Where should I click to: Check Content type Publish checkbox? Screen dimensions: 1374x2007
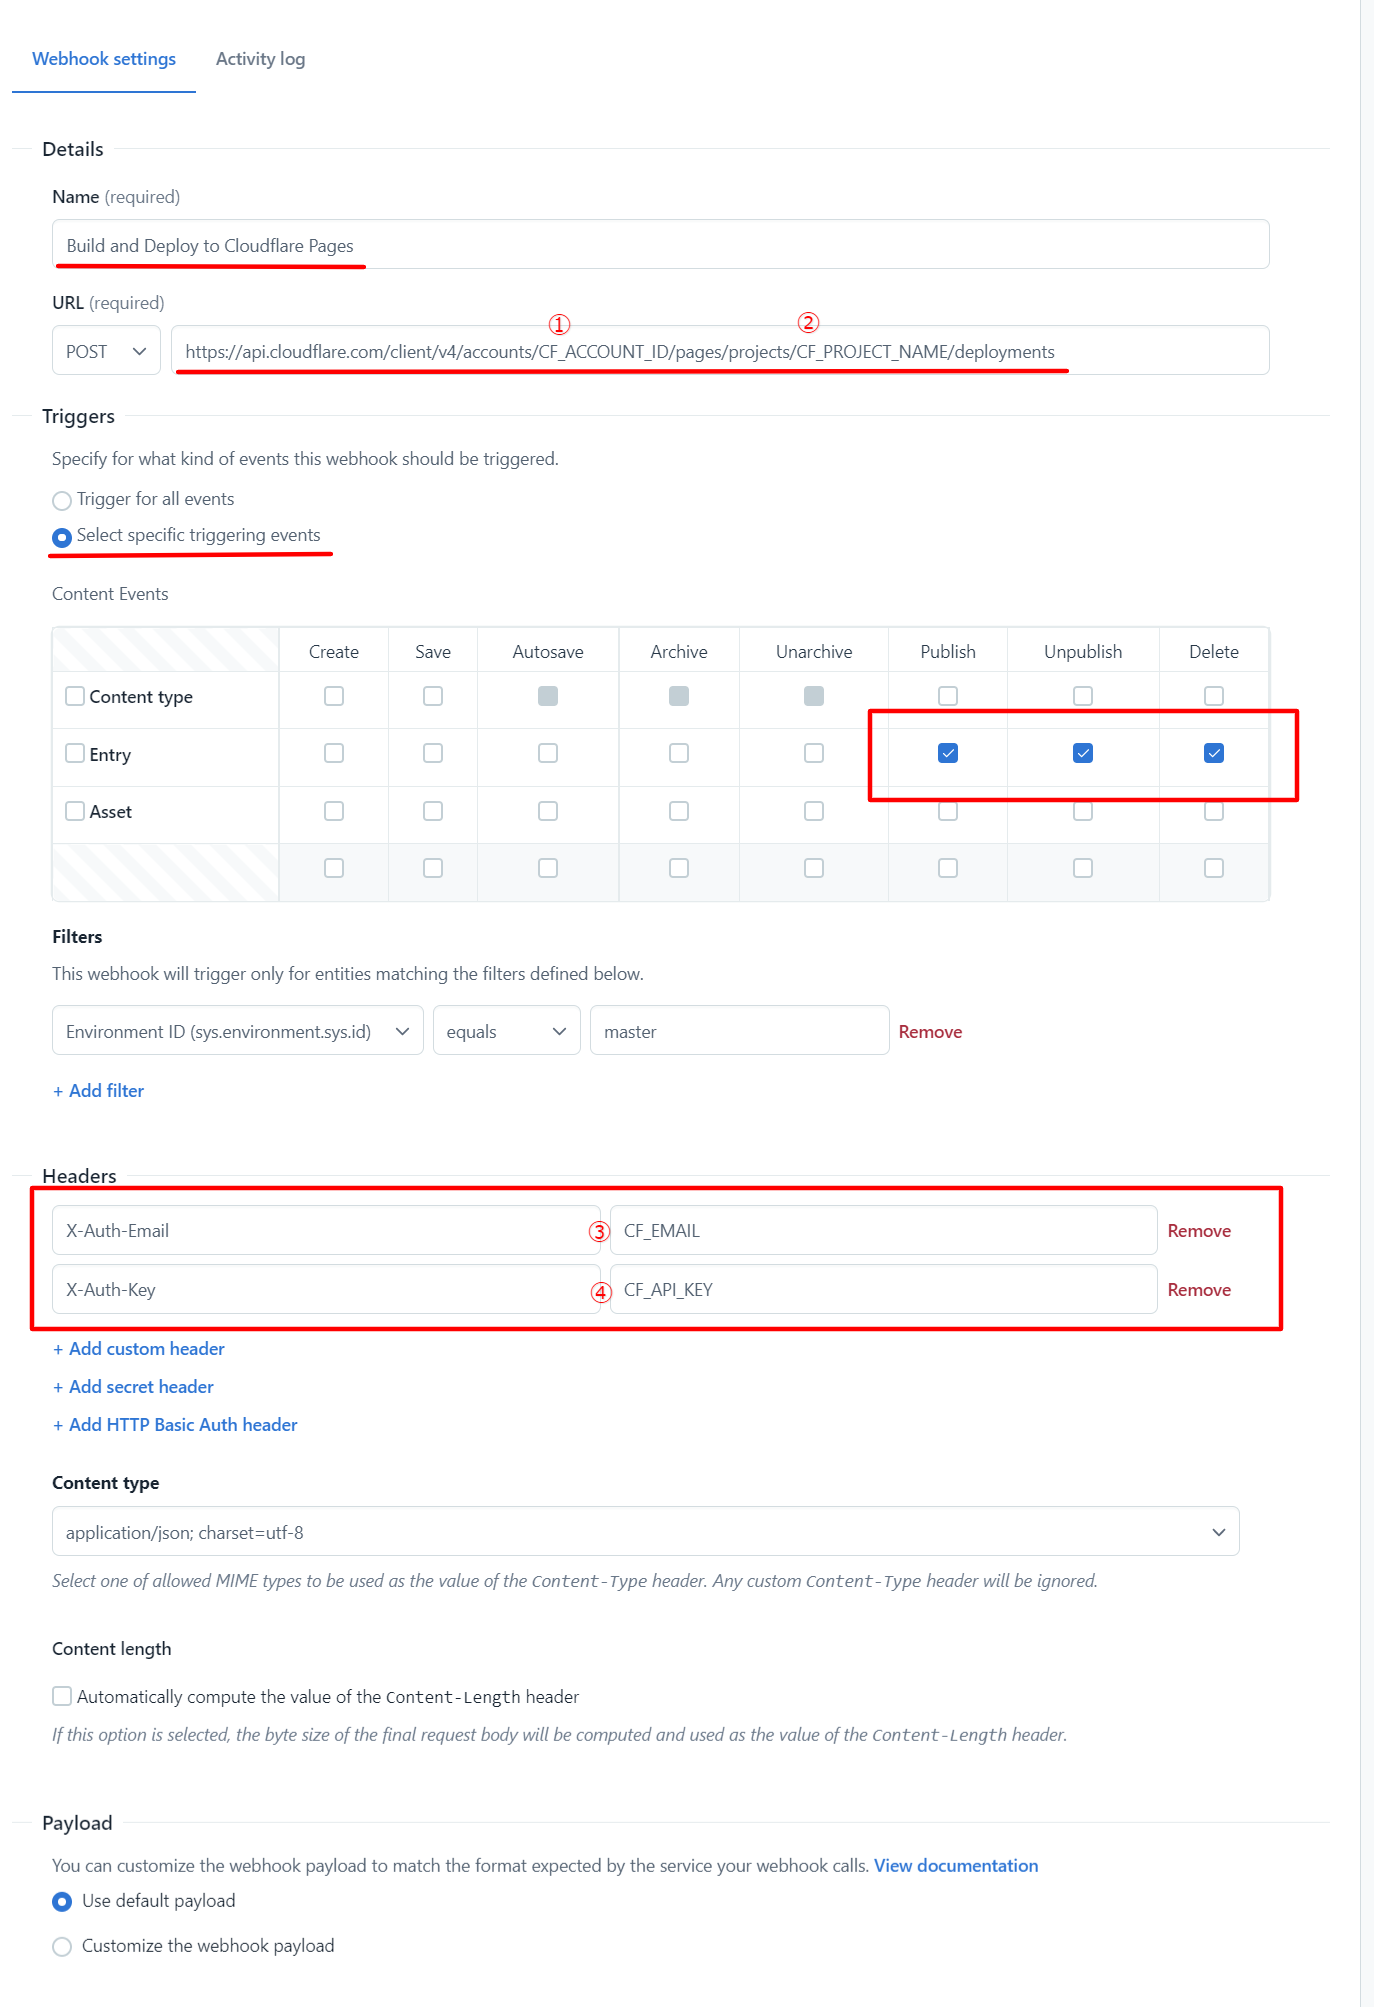tap(948, 696)
